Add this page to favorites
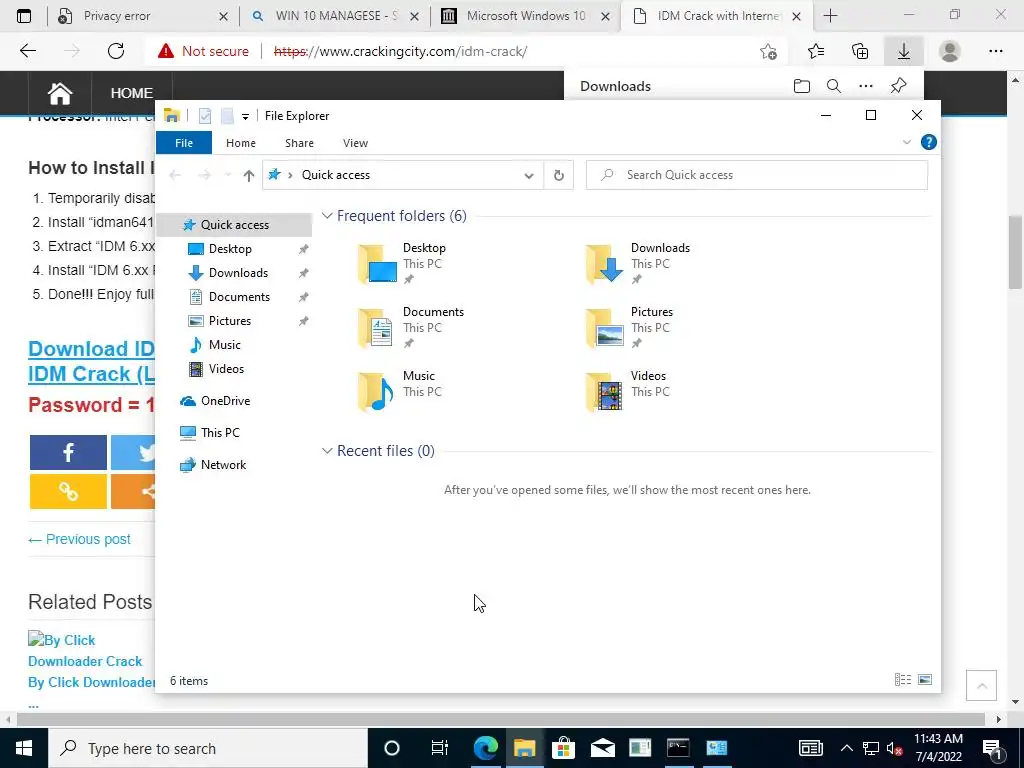Image resolution: width=1024 pixels, height=768 pixels. [769, 52]
